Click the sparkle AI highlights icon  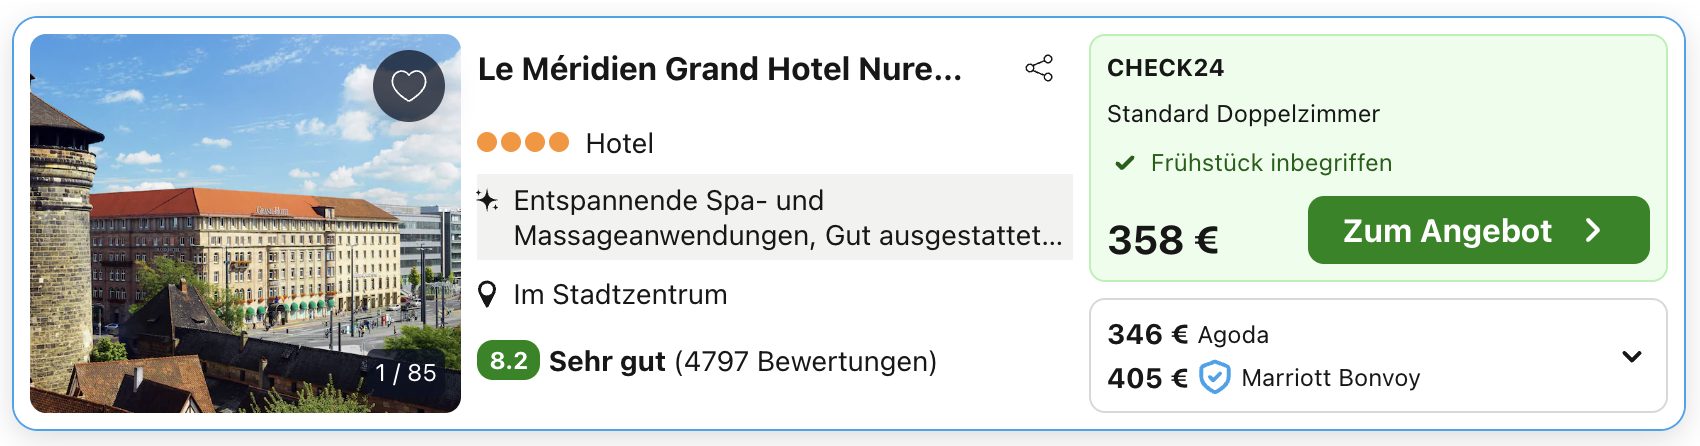(487, 201)
